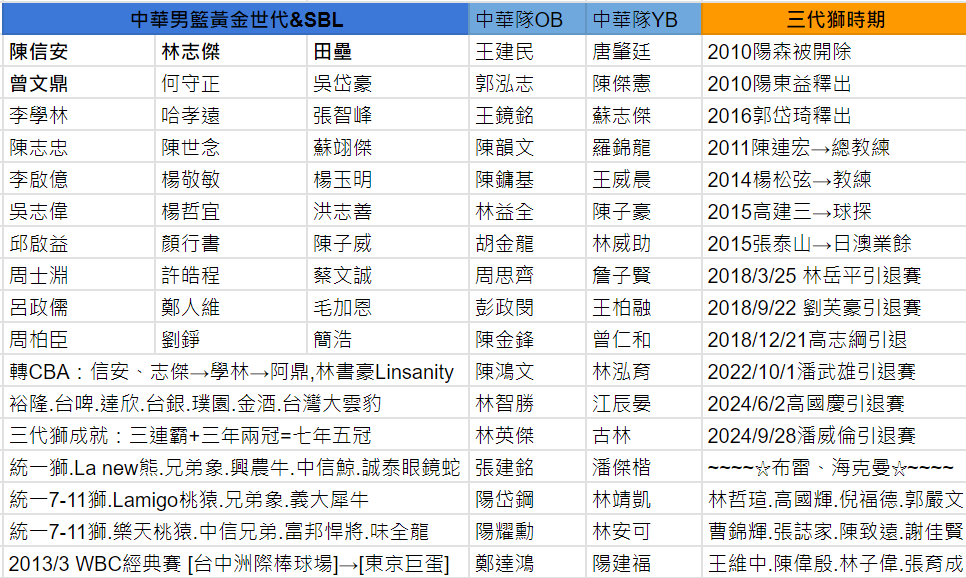Select the cell 陳志忠
Viewport: 966px width, 578px height.
(79, 147)
